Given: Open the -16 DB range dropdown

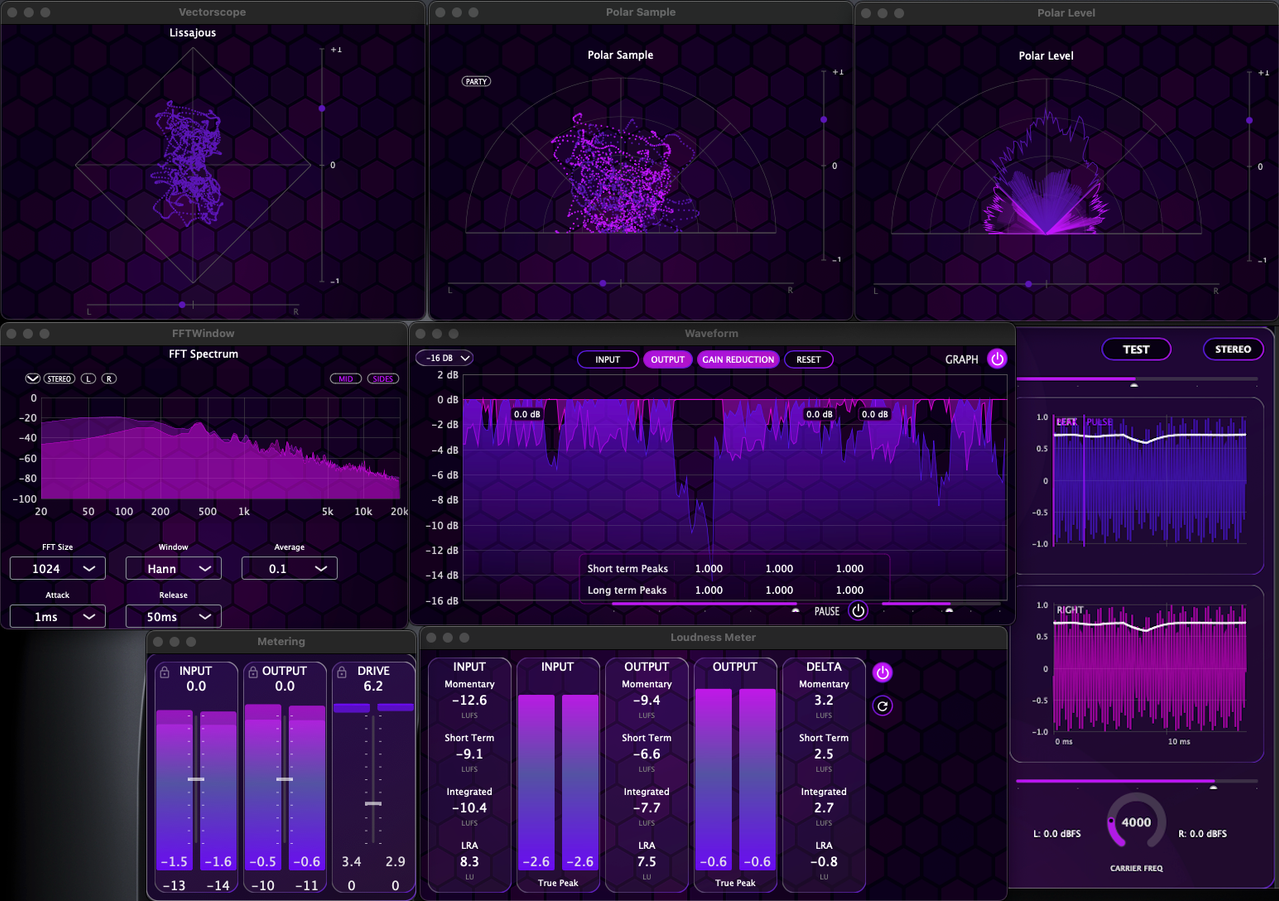Looking at the screenshot, I should click(x=444, y=358).
